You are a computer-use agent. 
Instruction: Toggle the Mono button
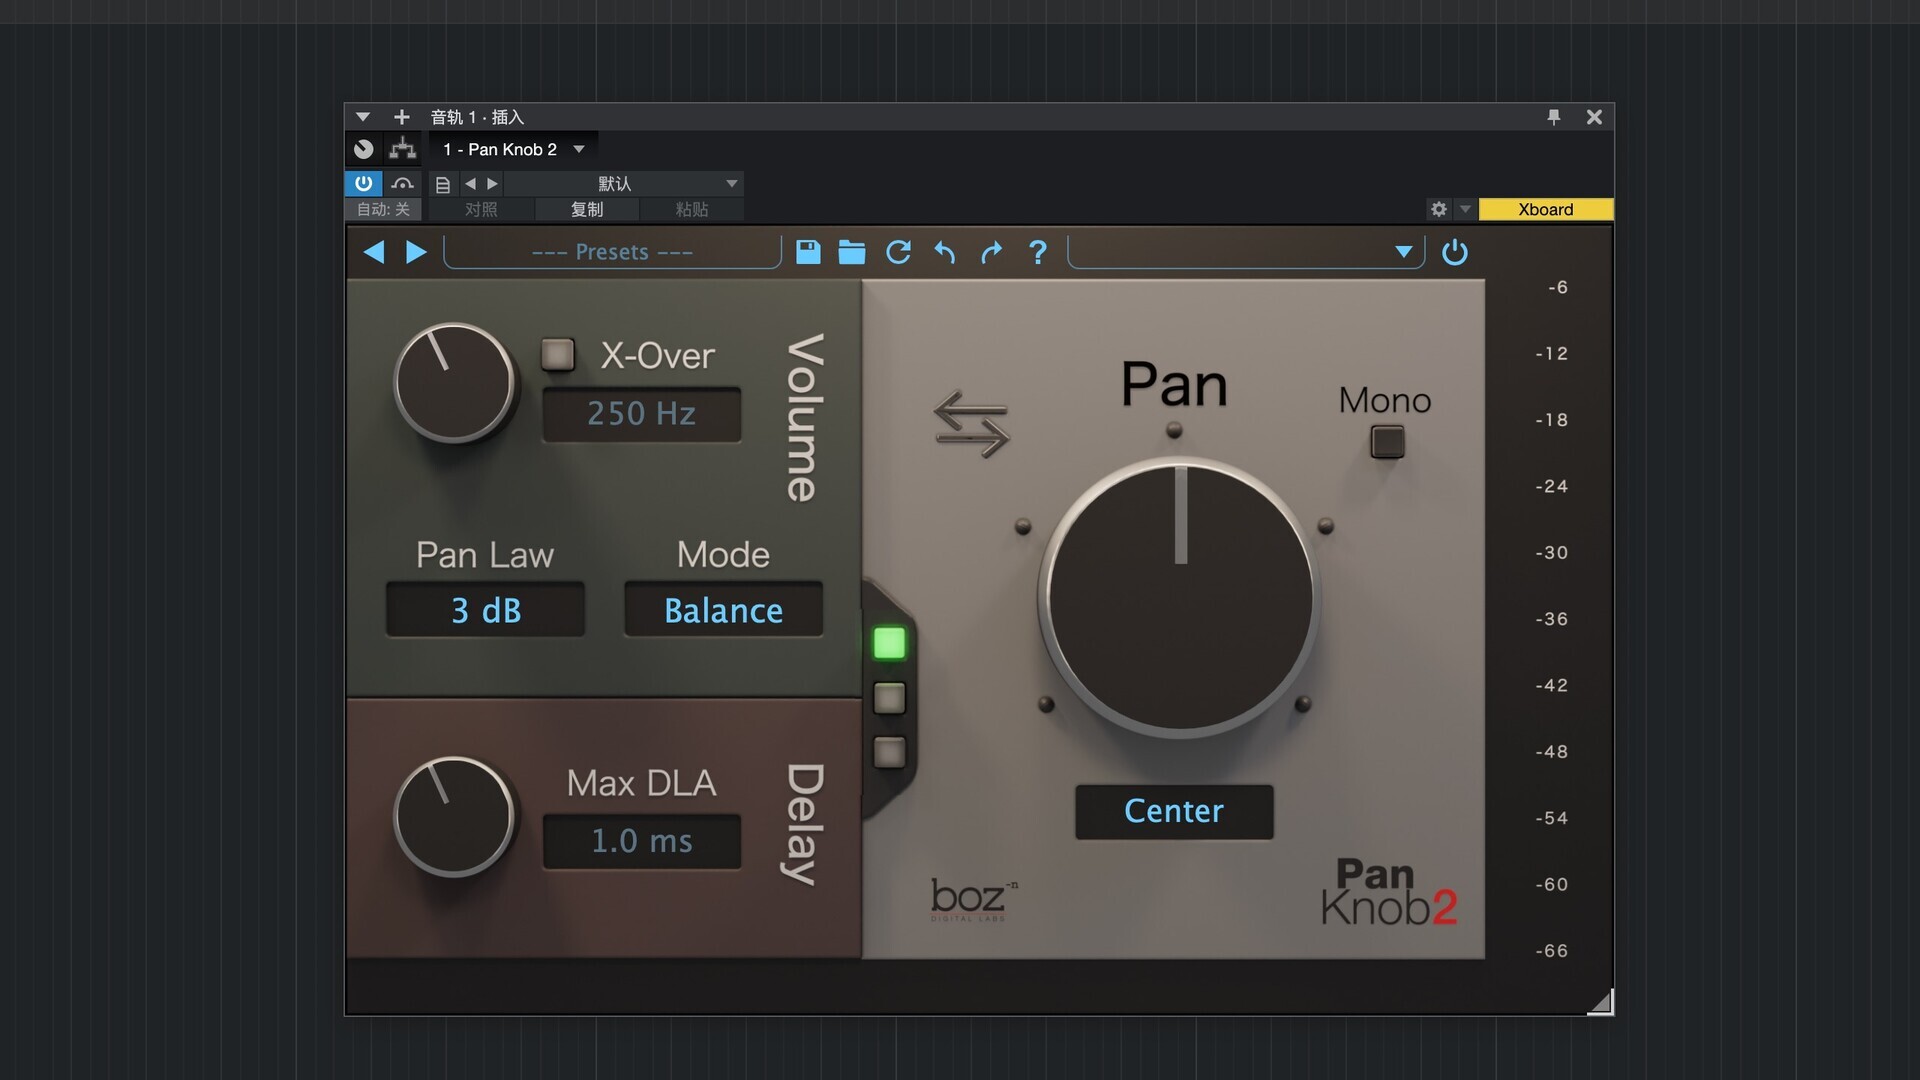[x=1387, y=441]
